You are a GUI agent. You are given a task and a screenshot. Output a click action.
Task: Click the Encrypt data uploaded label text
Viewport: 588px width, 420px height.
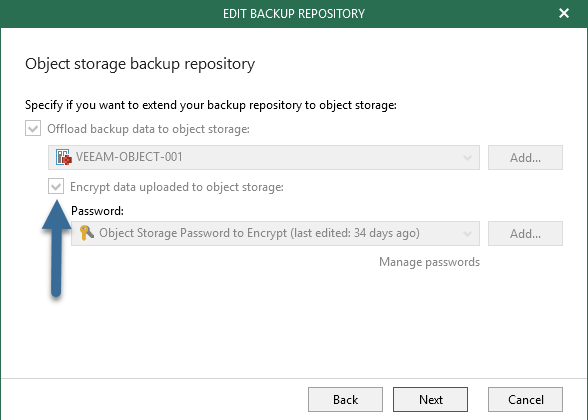pos(177,187)
